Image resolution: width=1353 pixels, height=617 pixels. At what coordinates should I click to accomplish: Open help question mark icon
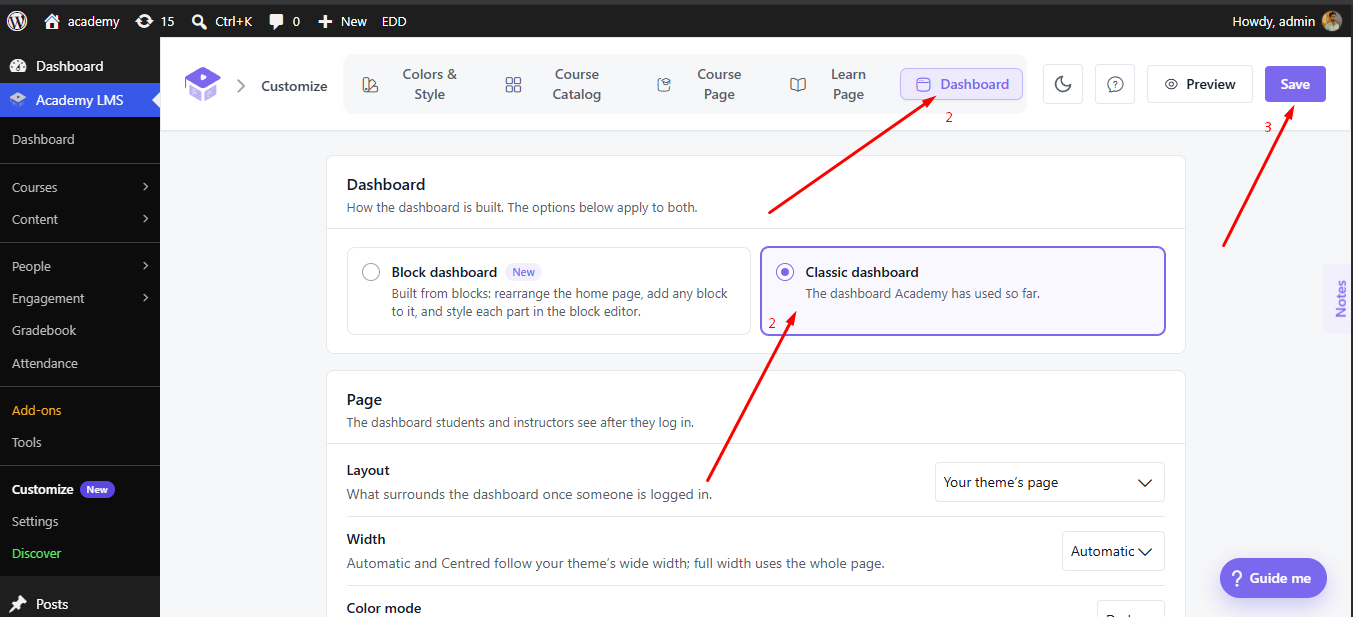pyautogui.click(x=1115, y=84)
